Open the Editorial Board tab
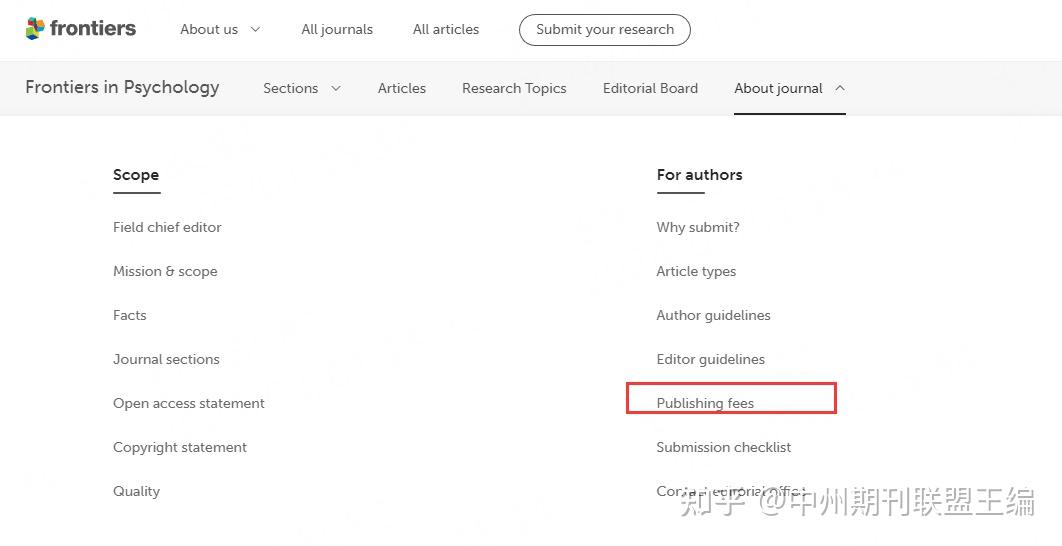 [650, 88]
